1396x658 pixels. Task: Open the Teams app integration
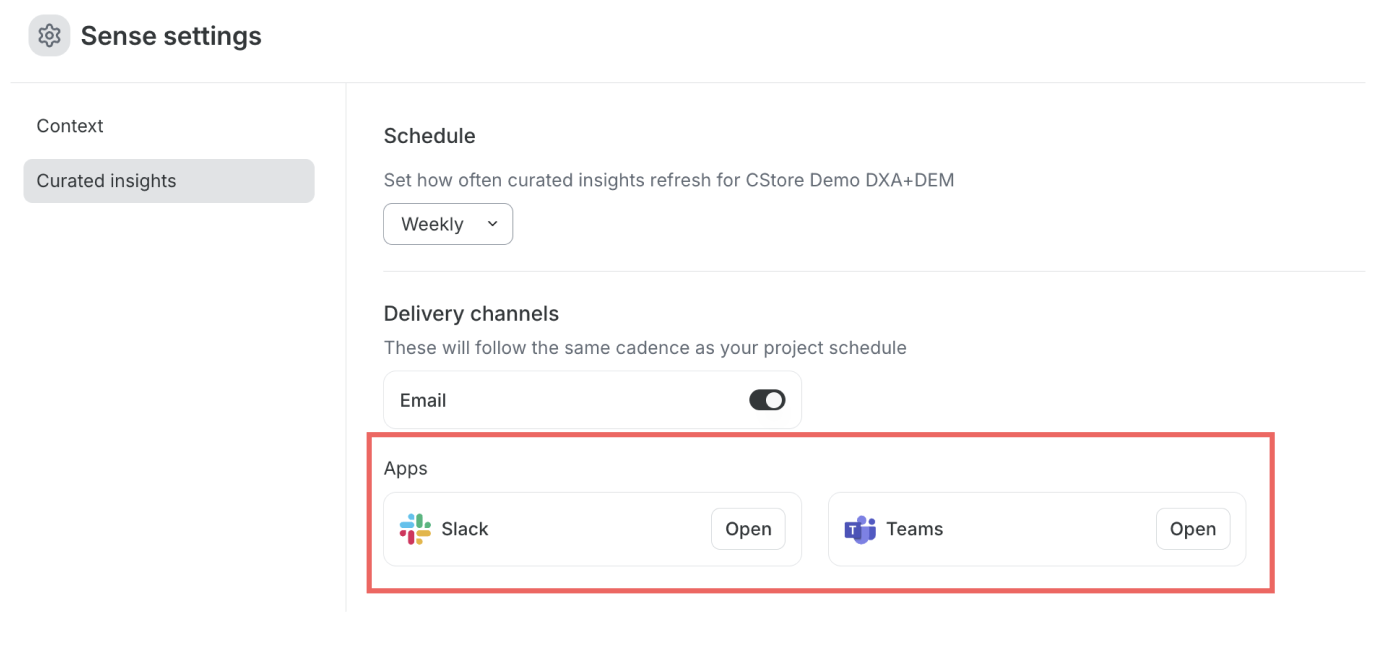point(1193,529)
